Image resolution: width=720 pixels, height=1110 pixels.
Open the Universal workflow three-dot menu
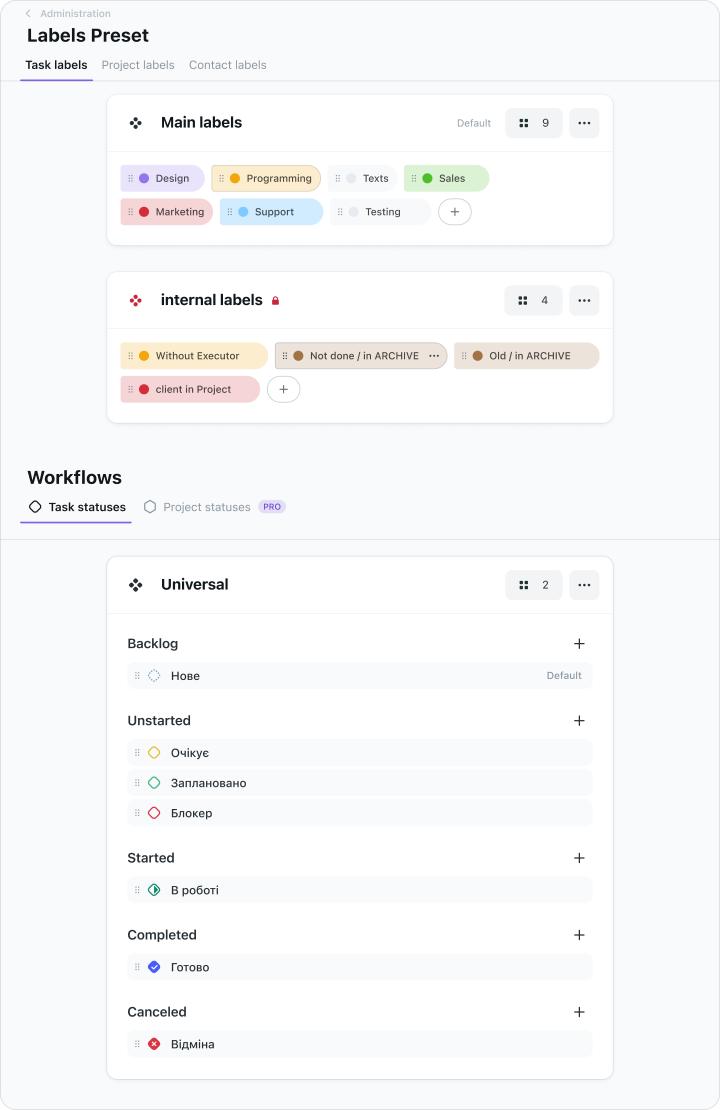584,585
